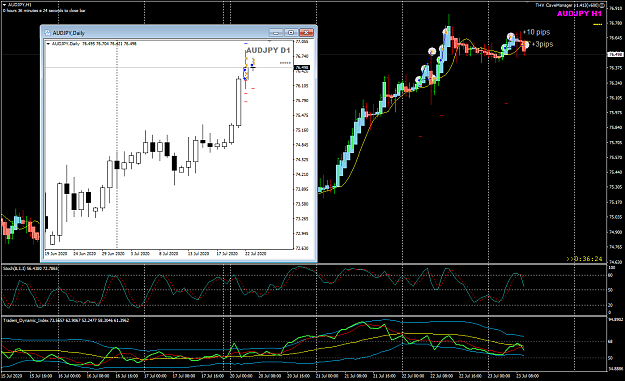Click the 21 Jul 00:00 time-axis label
This screenshot has width=625, height=381.
pos(327,376)
